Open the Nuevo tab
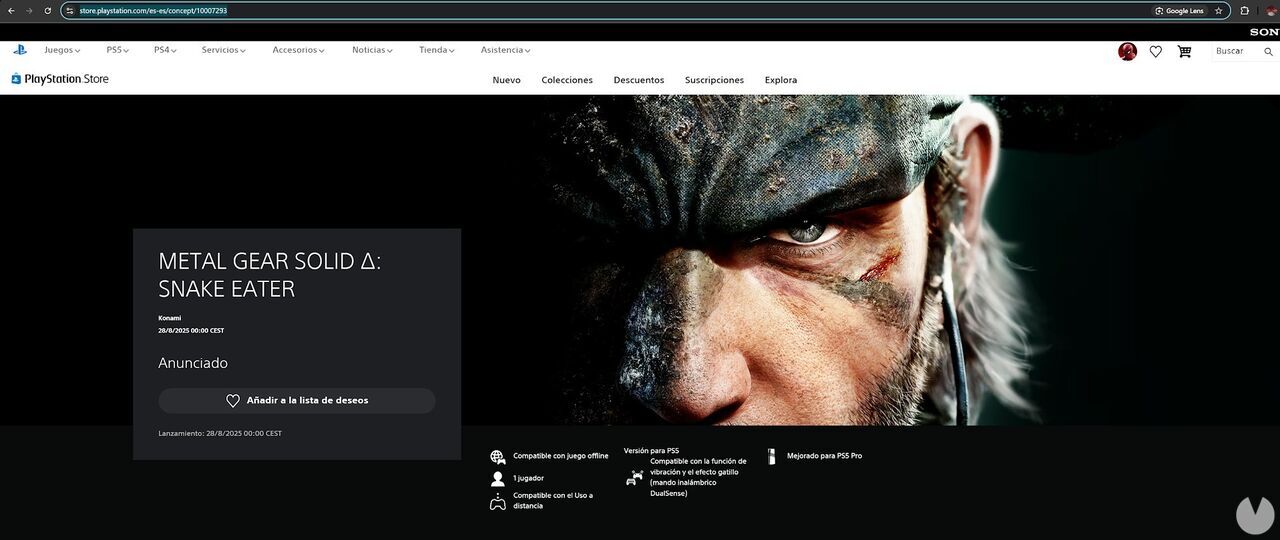The width and height of the screenshot is (1280, 540). coord(506,80)
